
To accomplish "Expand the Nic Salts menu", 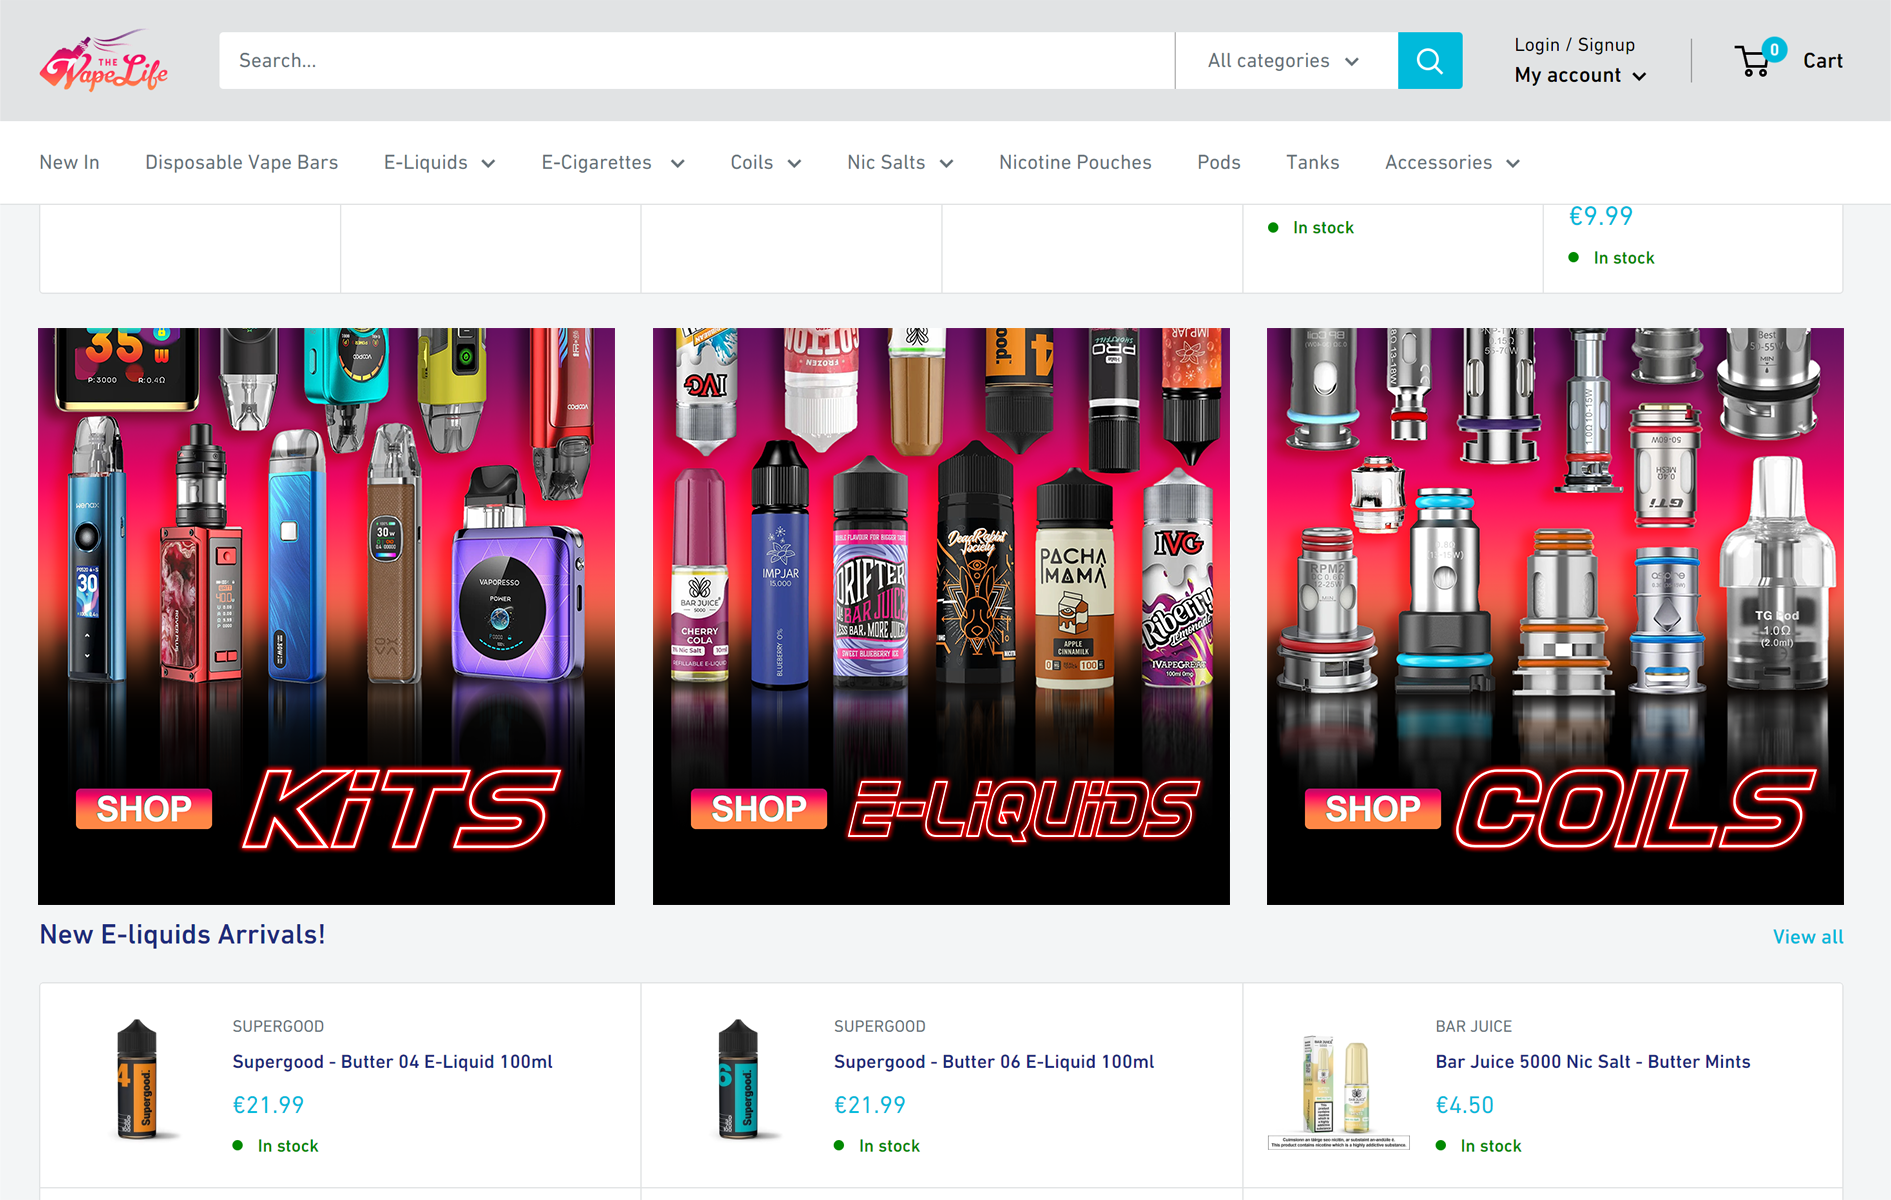I will click(900, 162).
